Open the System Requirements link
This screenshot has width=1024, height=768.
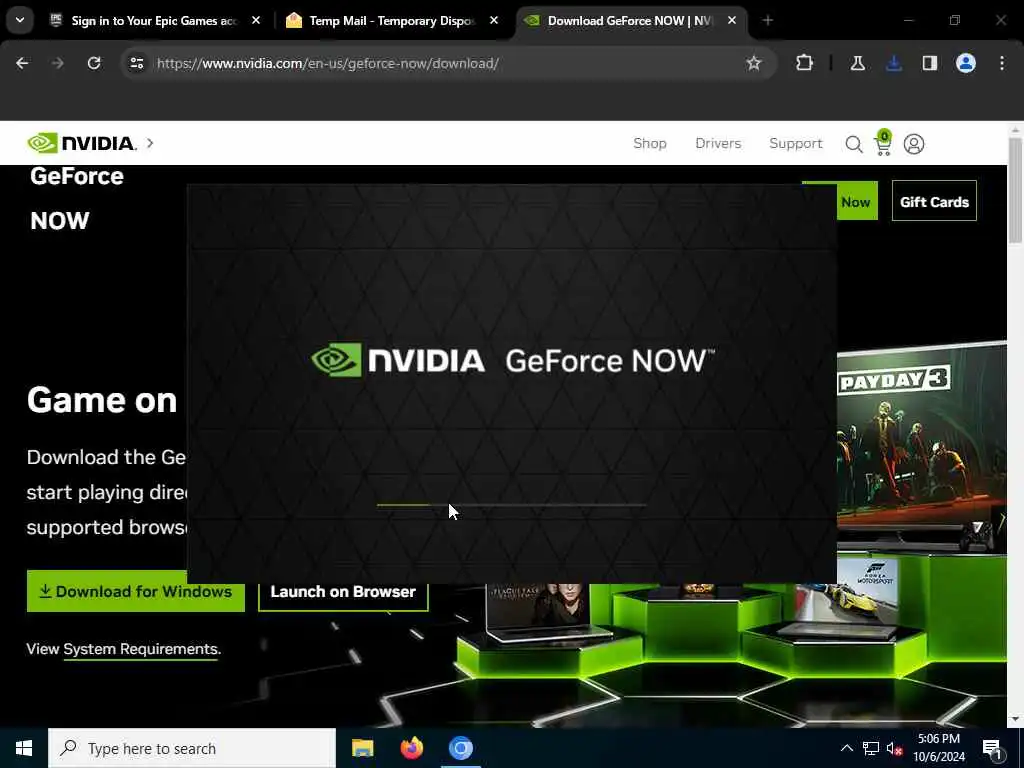click(x=142, y=649)
